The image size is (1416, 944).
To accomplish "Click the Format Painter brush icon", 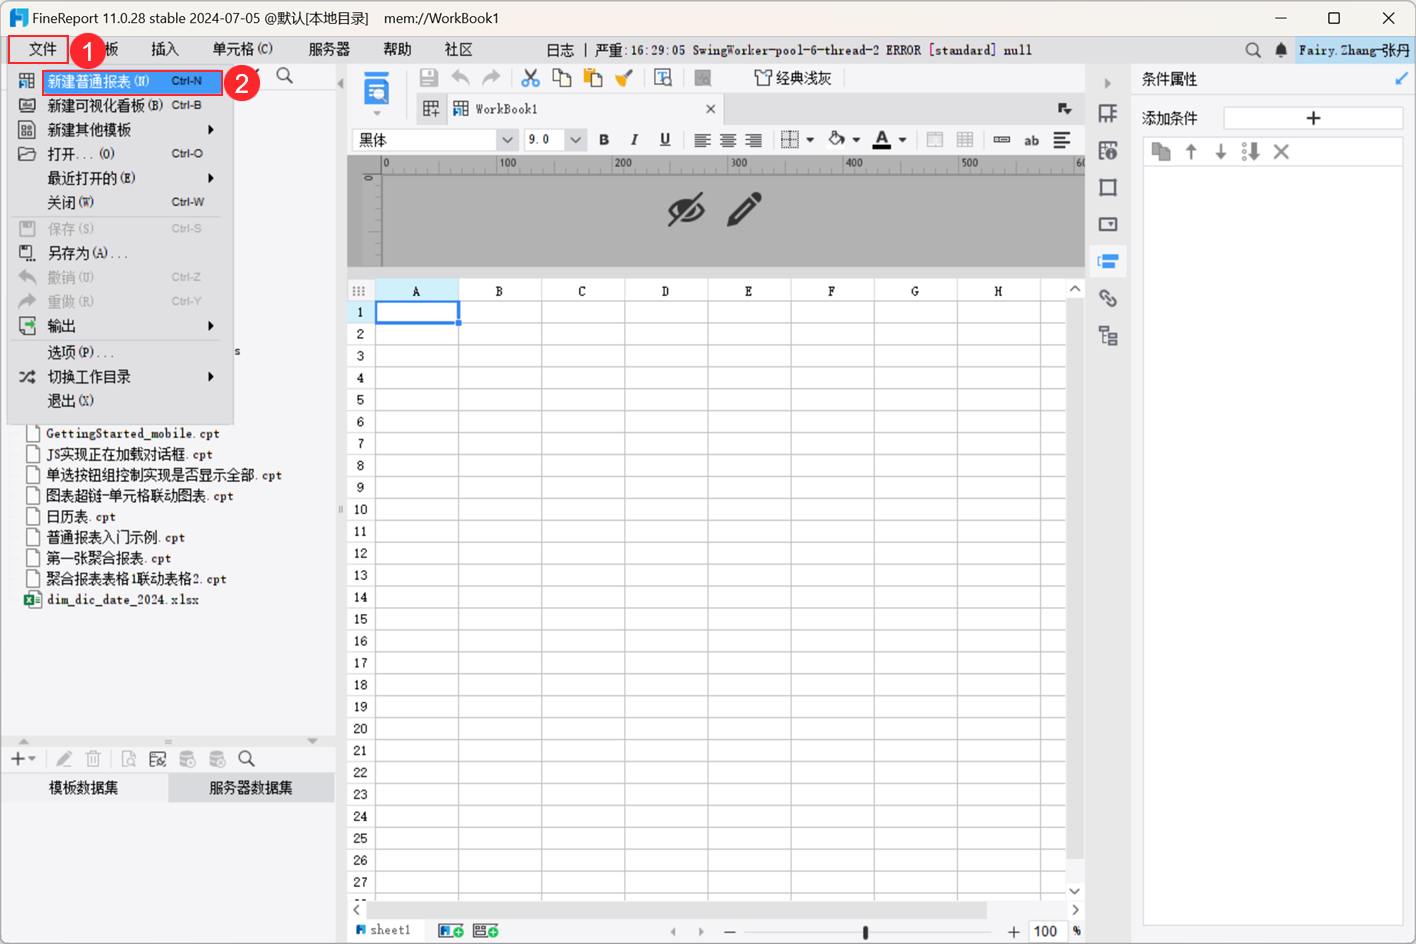I will pyautogui.click(x=624, y=78).
